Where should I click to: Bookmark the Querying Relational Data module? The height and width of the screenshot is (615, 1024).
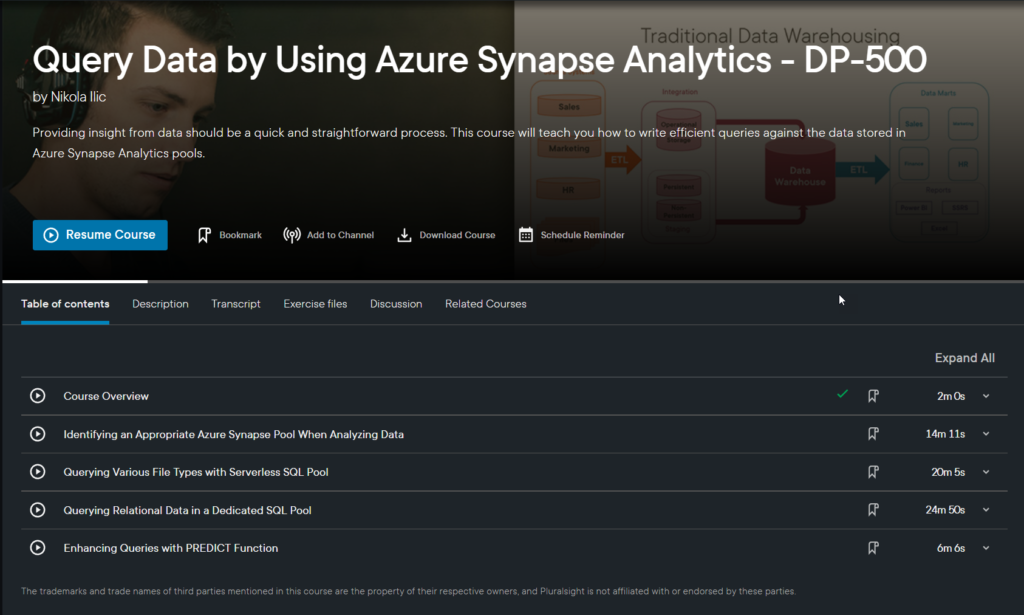pos(873,510)
